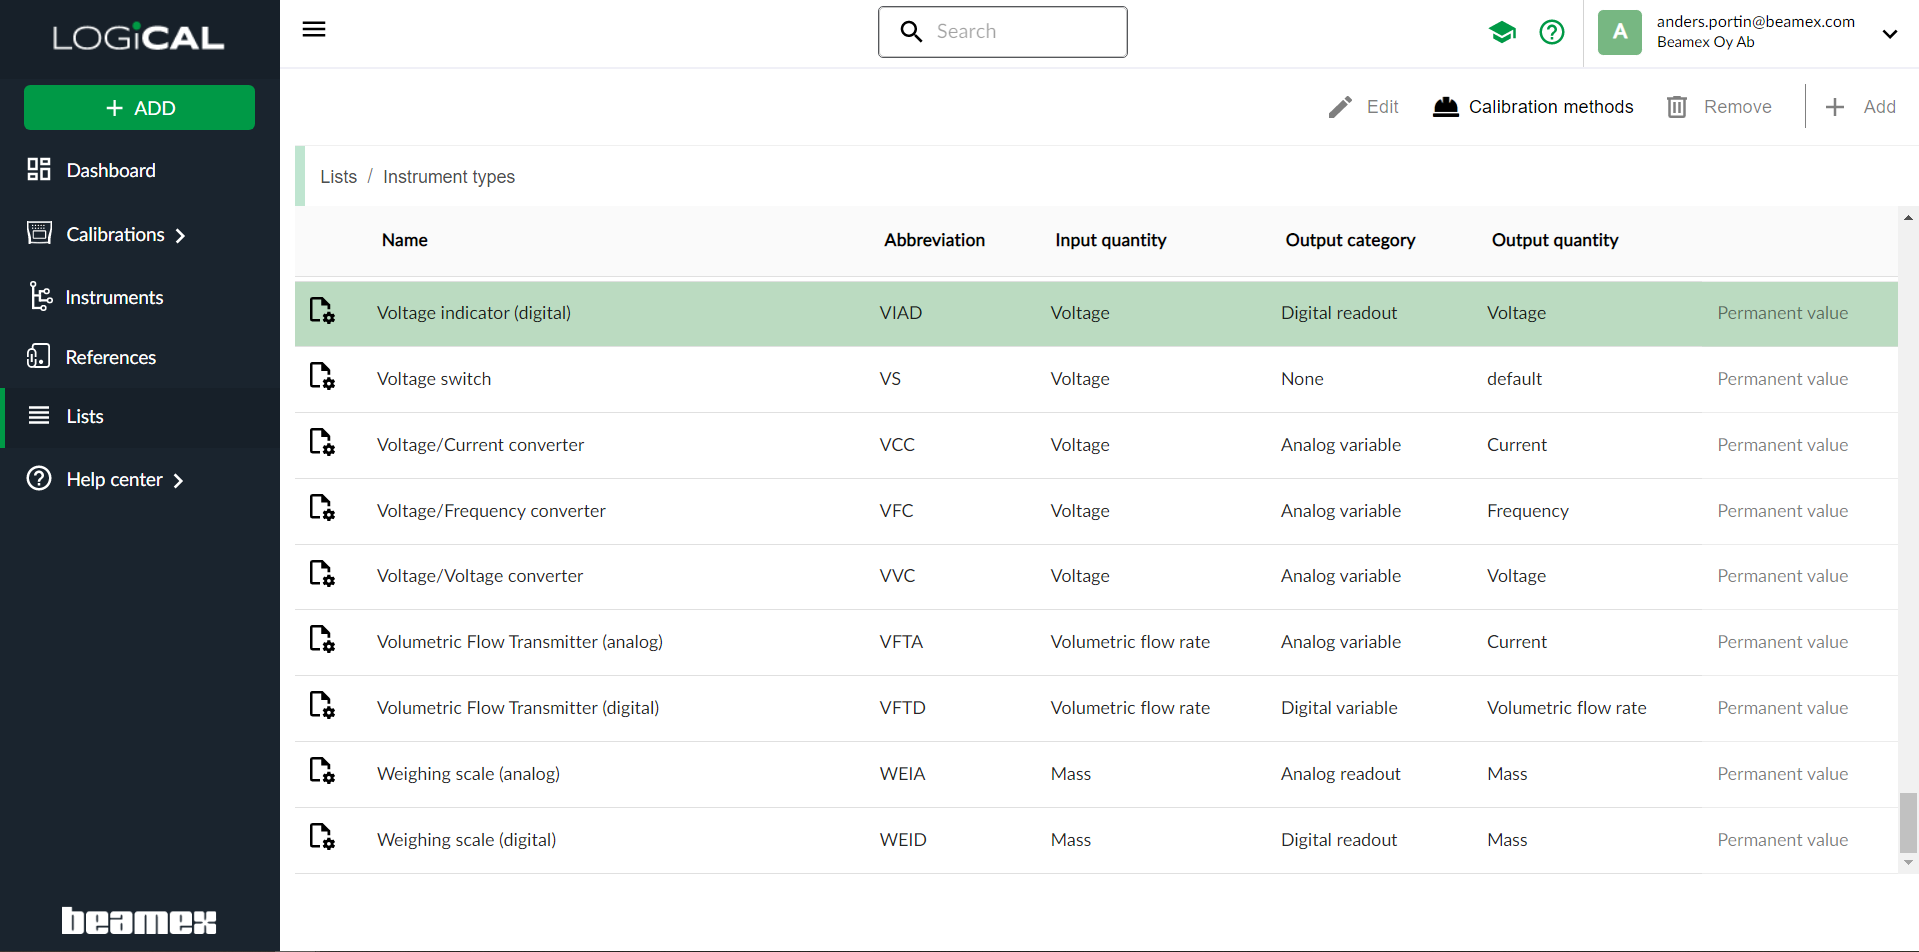
Task: Go to the Instruments section
Action: (x=113, y=297)
